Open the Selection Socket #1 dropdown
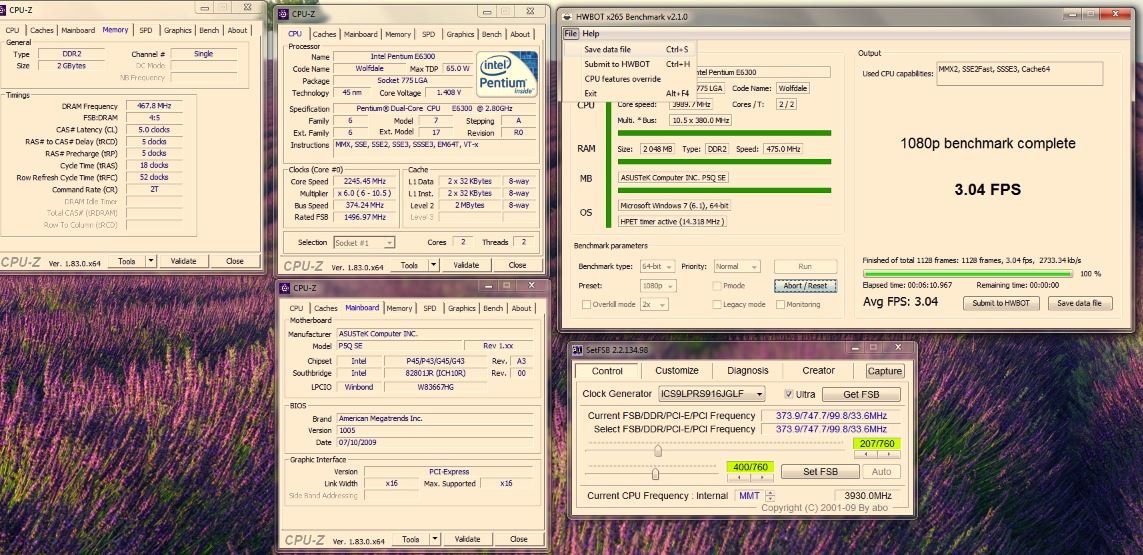The image size is (1143, 555). point(364,242)
